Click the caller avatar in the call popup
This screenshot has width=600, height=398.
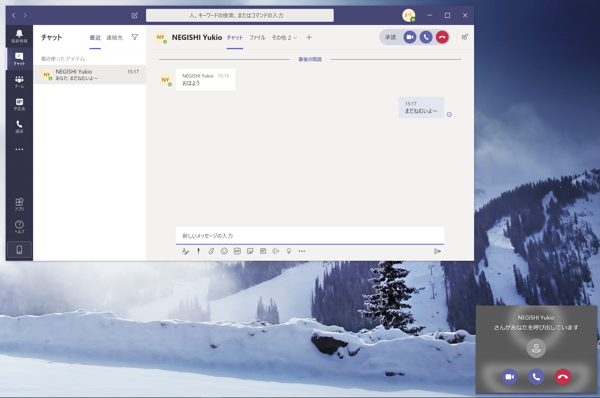coord(536,348)
